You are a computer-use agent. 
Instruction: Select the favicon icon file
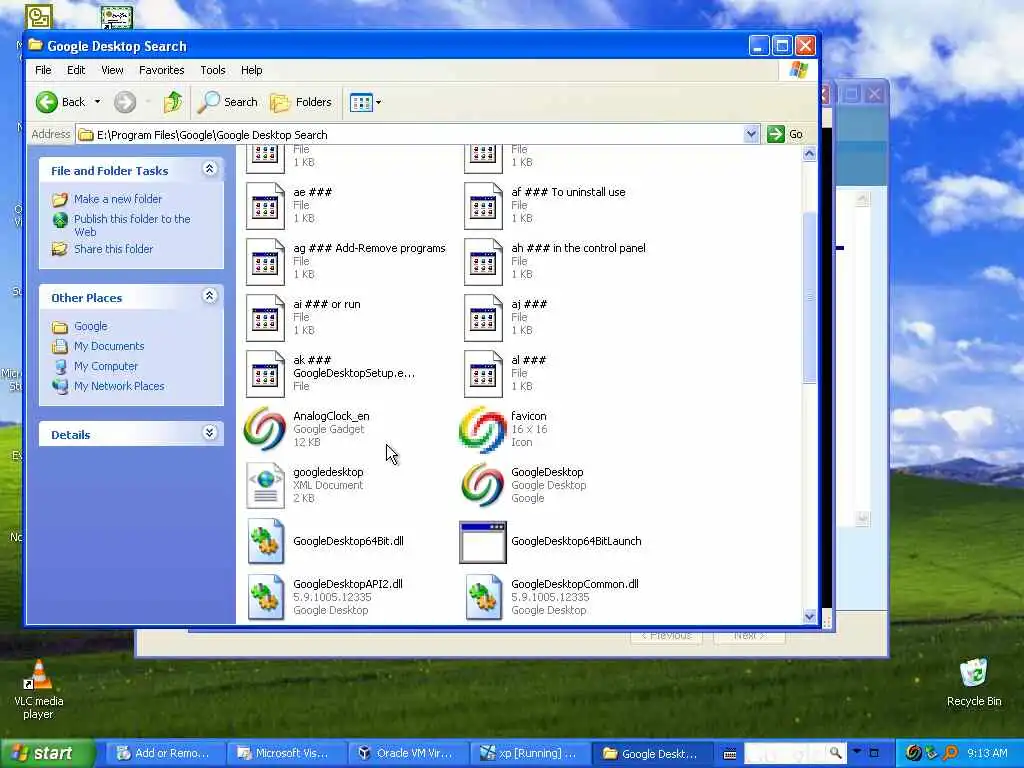483,429
